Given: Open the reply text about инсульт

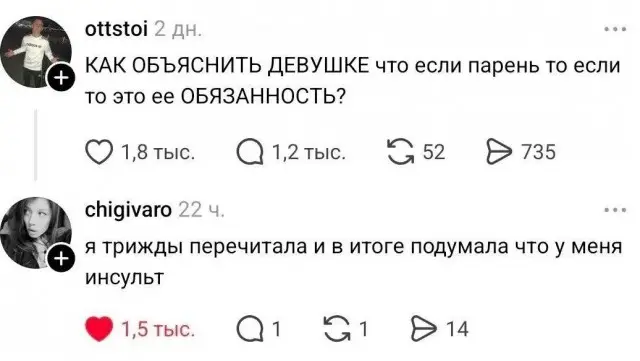Looking at the screenshot, I should click(353, 261).
